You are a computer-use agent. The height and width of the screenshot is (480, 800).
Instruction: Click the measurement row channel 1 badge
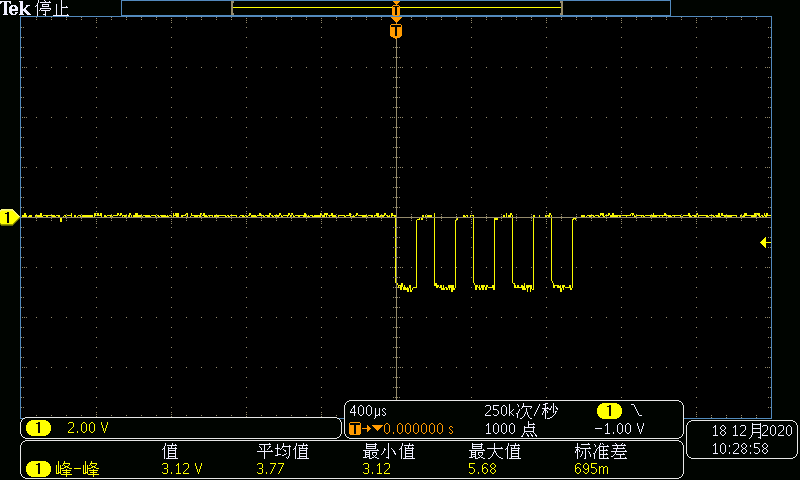point(38,469)
